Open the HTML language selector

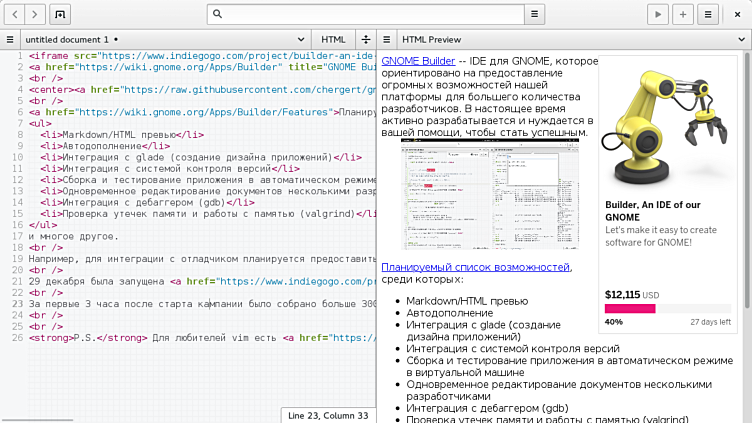point(333,40)
